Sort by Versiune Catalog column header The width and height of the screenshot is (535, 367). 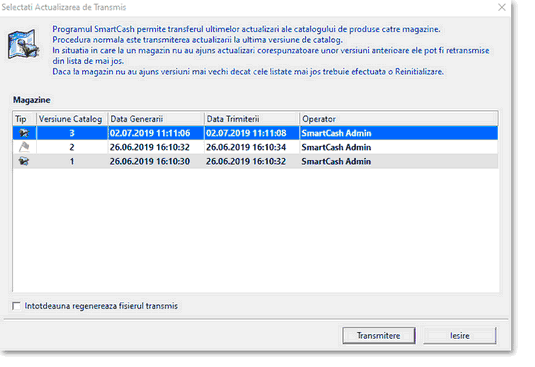click(72, 119)
